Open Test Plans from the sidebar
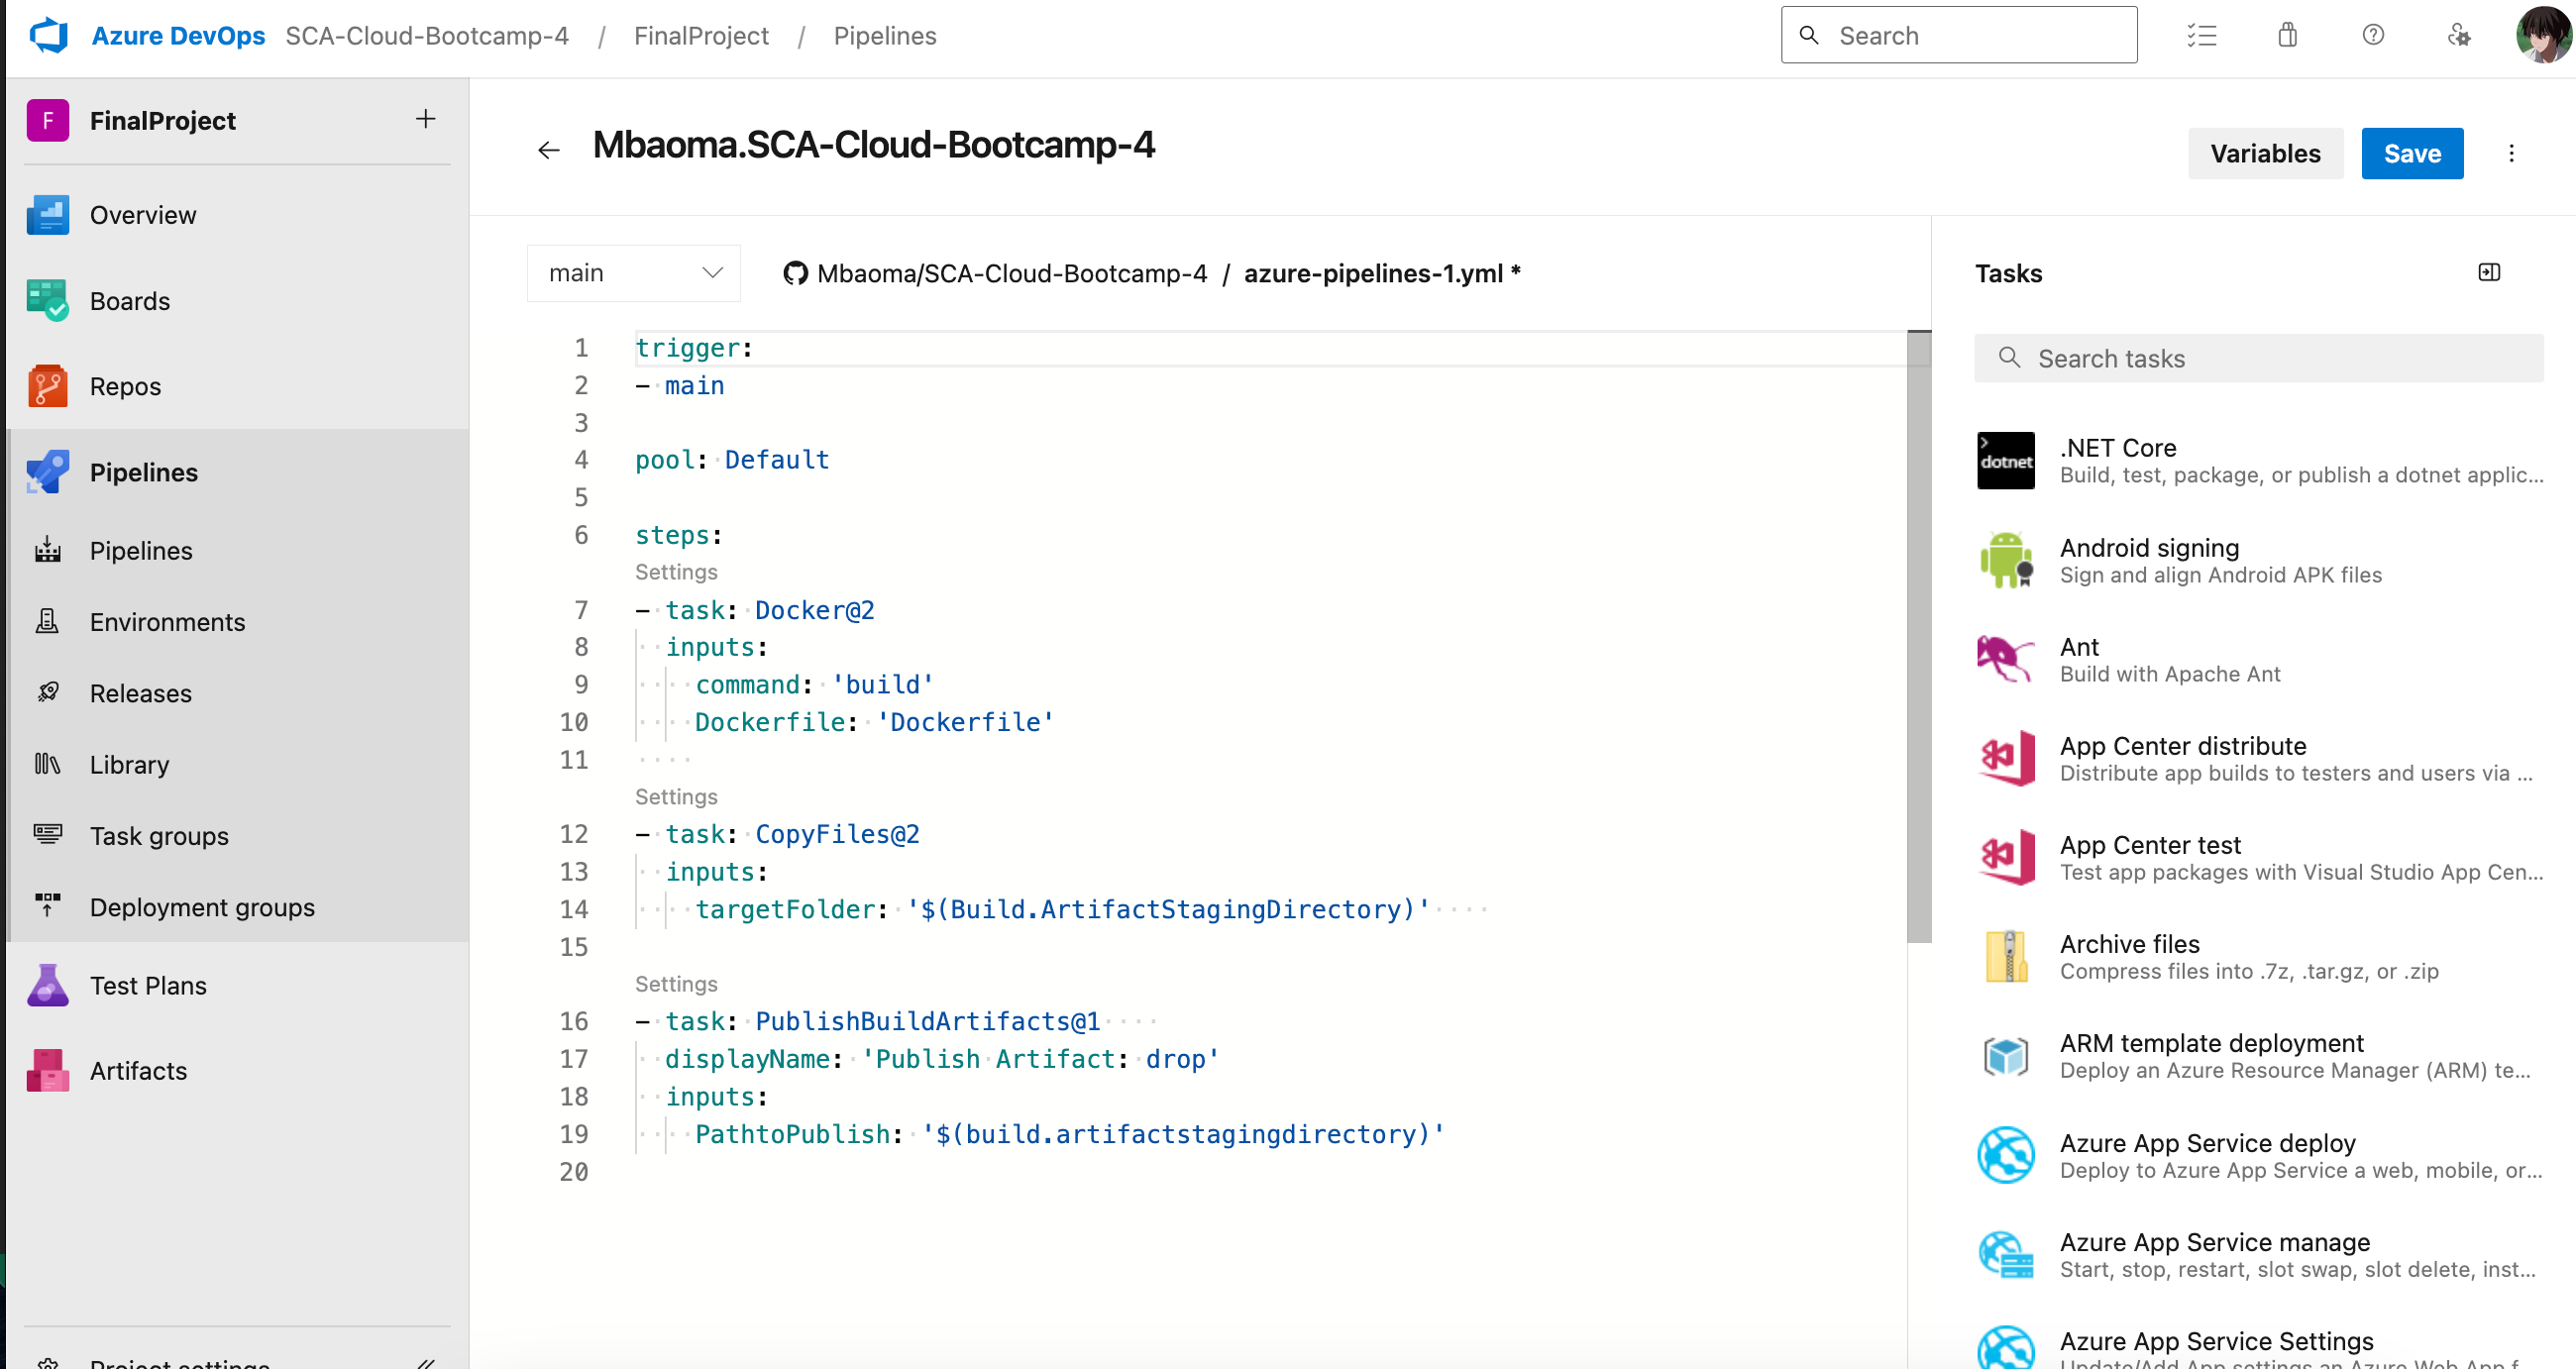 click(146, 984)
